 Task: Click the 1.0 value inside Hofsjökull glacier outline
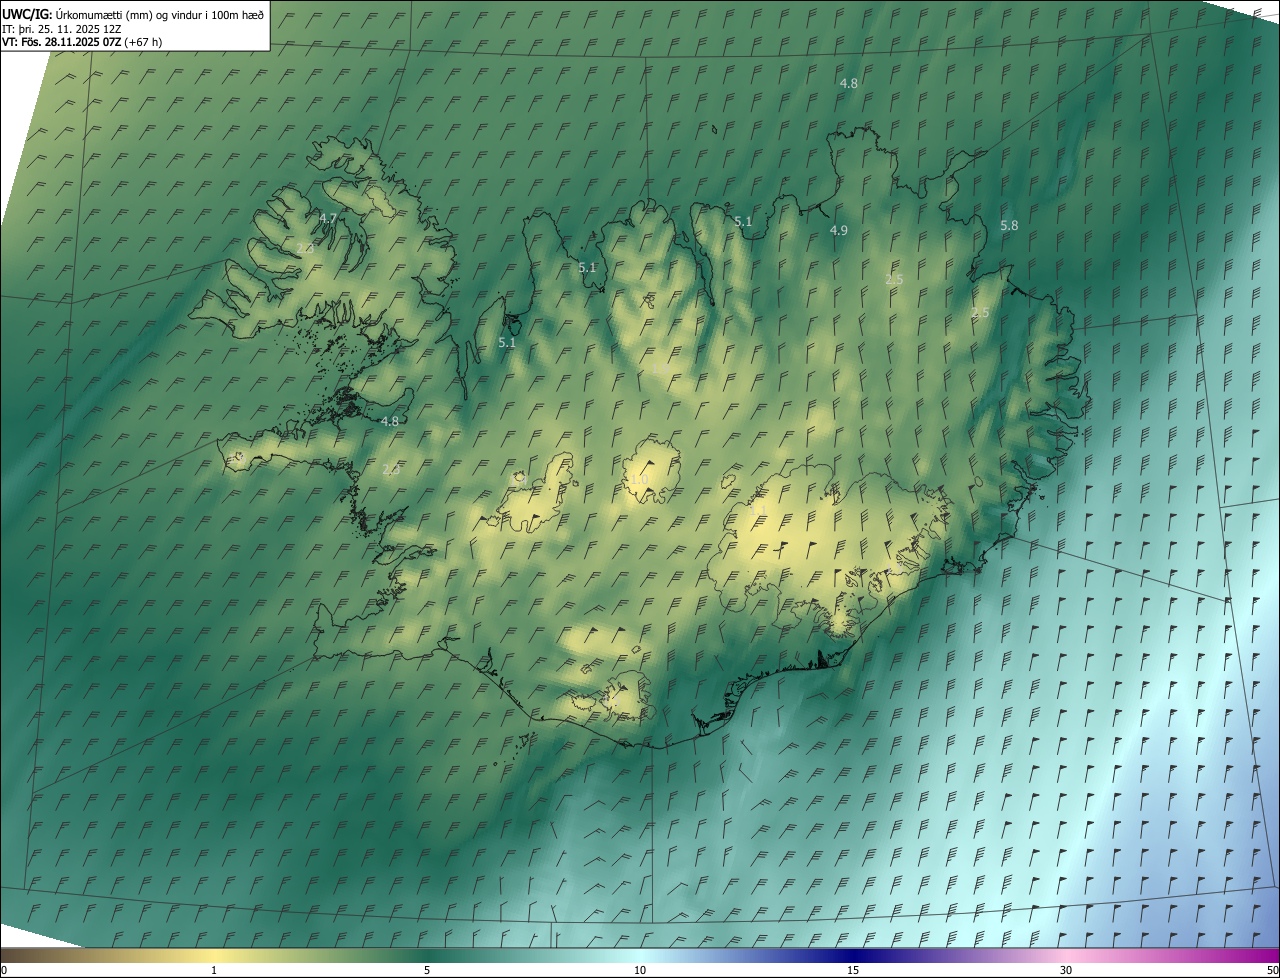pyautogui.click(x=639, y=480)
